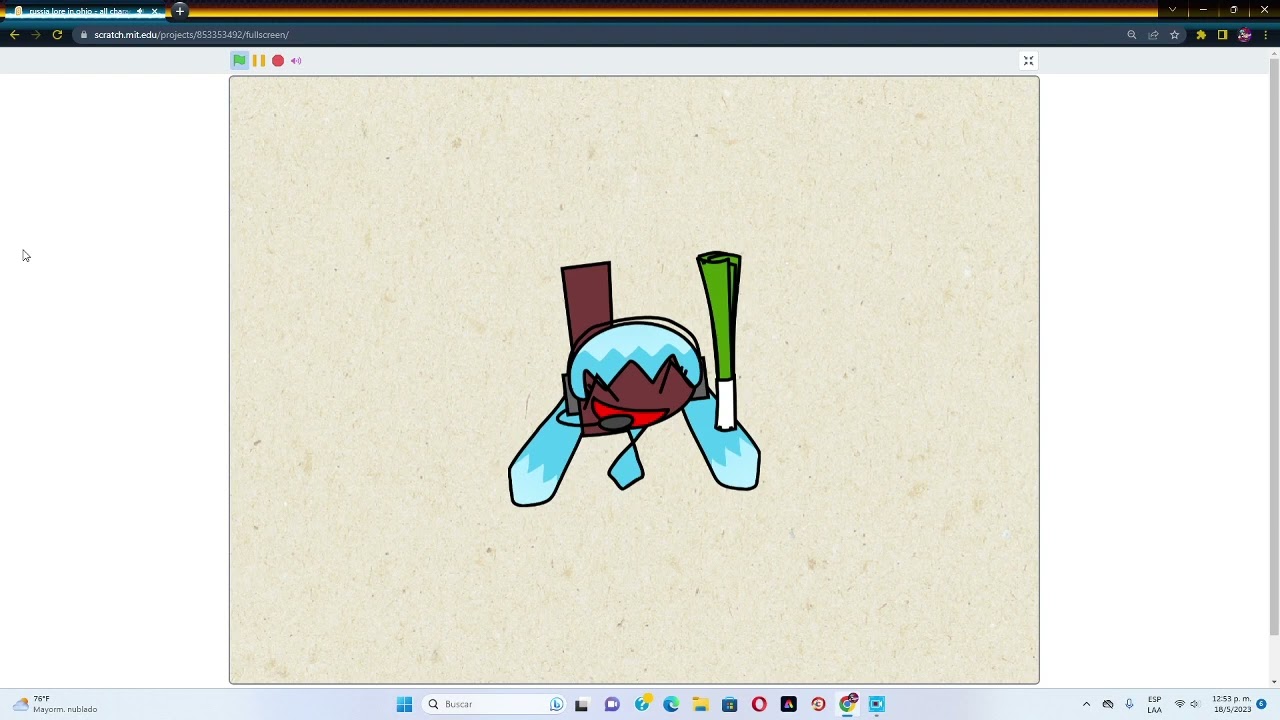1280x720 pixels.
Task: Open a new browser tab
Action: [180, 11]
